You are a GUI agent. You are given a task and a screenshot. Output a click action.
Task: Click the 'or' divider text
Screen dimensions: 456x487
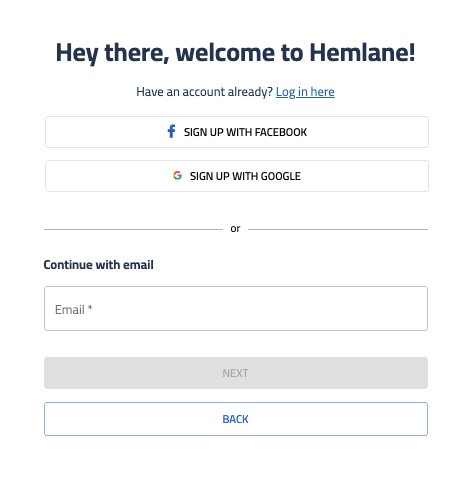pos(235,229)
